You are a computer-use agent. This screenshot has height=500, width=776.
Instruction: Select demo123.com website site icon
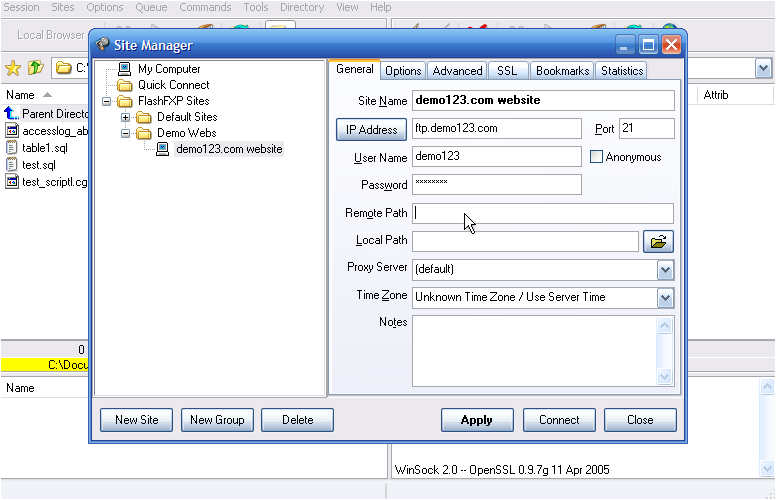click(x=163, y=149)
